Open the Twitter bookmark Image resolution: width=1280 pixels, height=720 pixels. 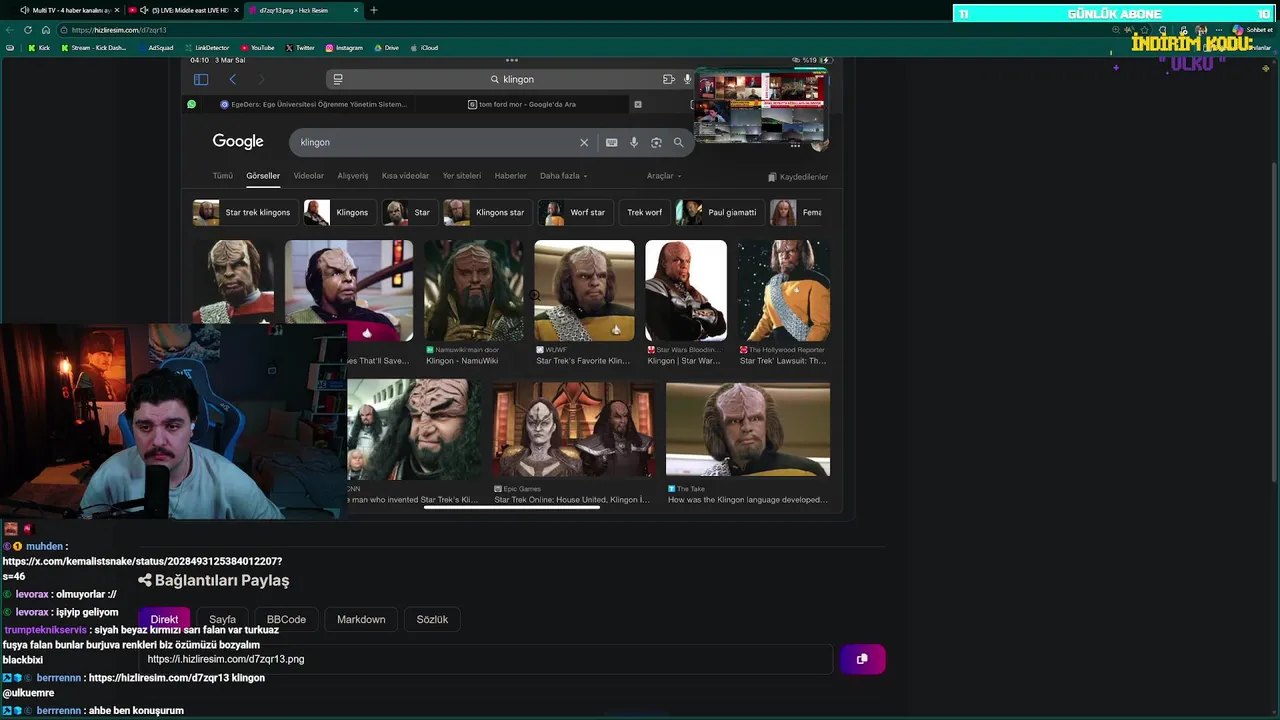300,48
